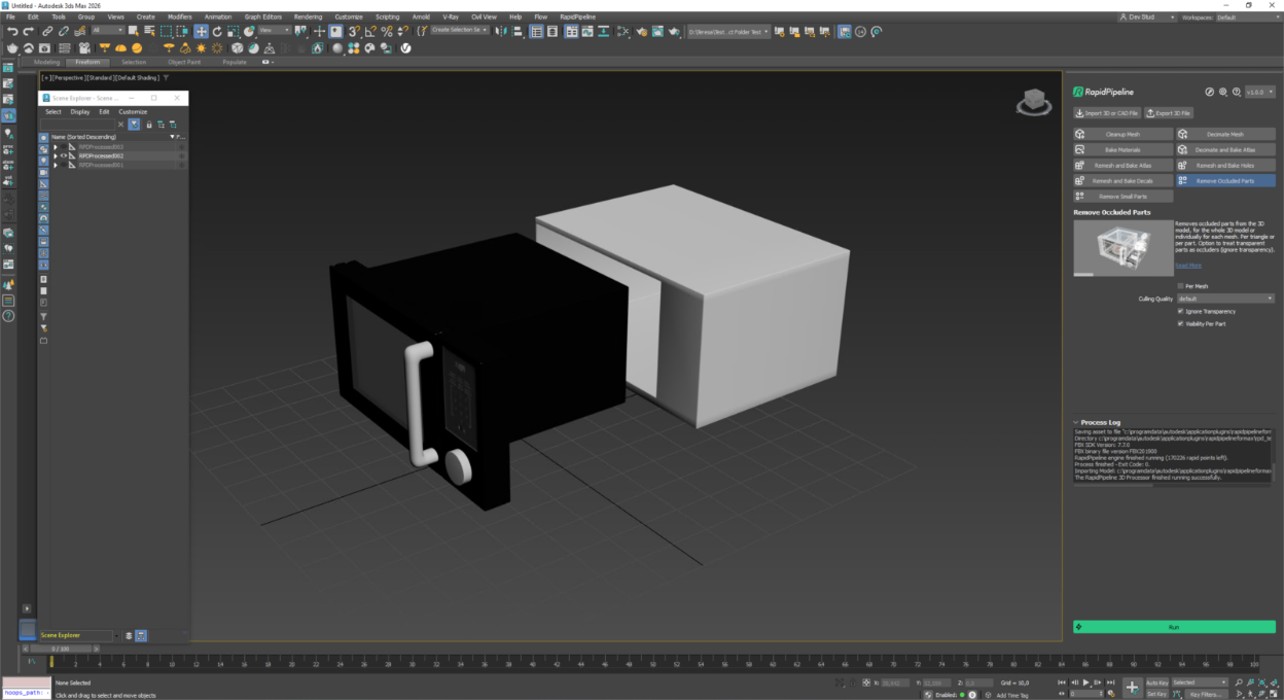
Task: Click the Name (Sorted Descending) column header
Action: point(84,137)
